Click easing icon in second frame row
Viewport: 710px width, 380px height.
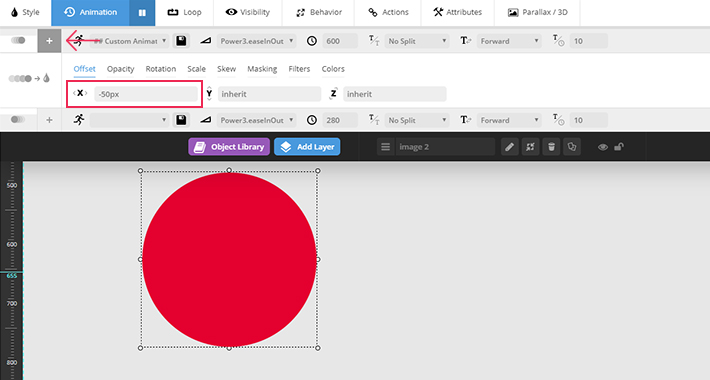pyautogui.click(x=206, y=120)
